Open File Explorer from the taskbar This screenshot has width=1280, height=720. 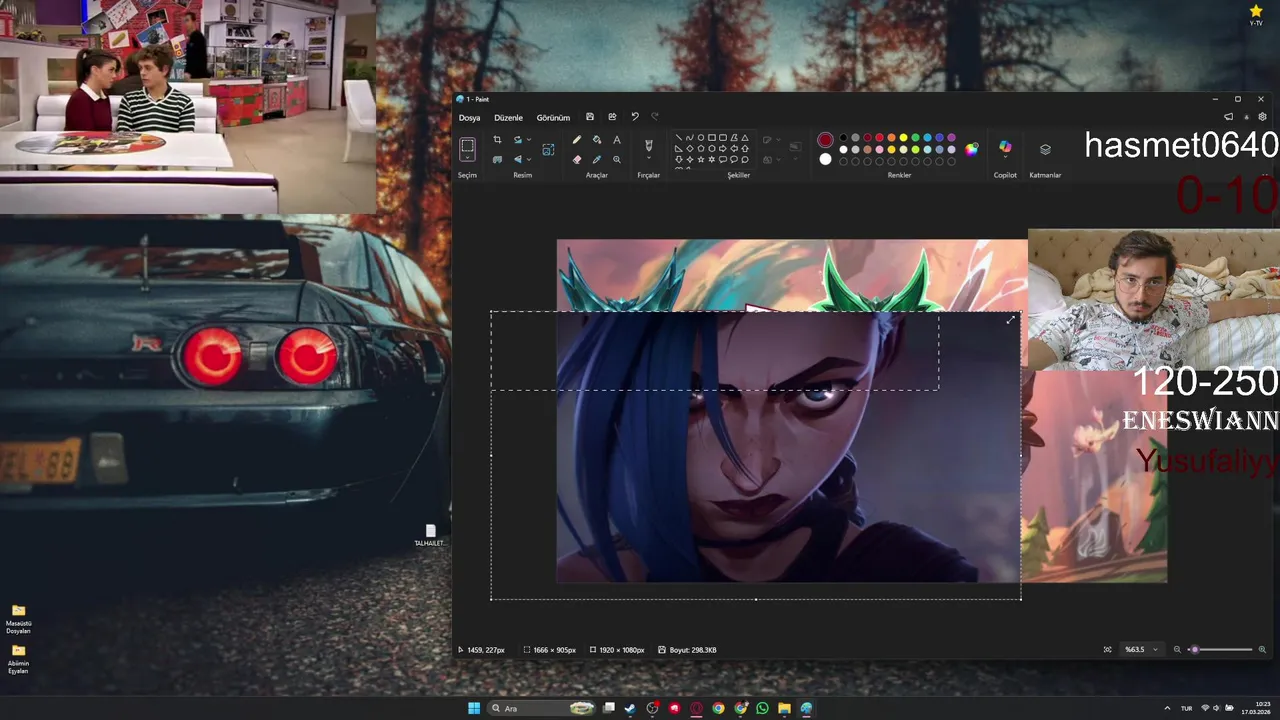784,708
